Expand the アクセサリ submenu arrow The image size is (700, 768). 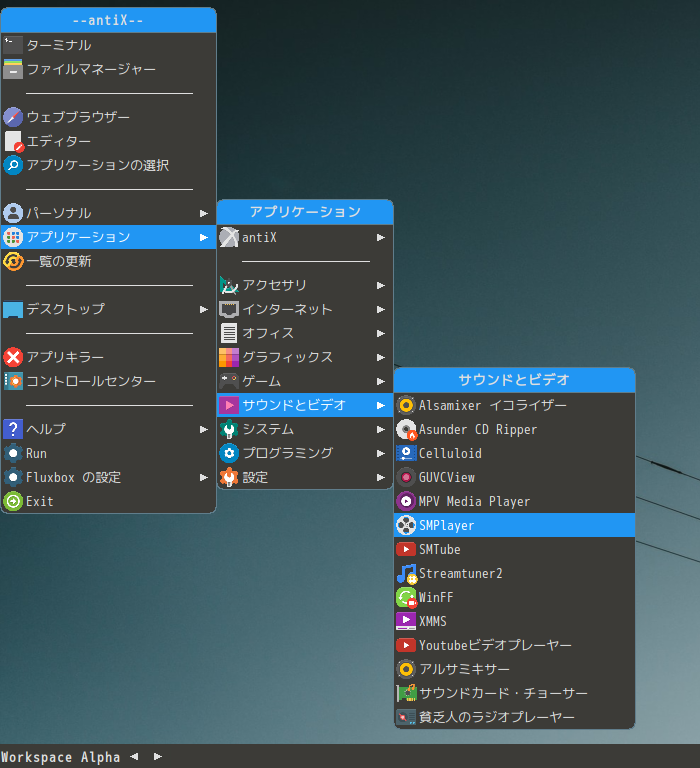(x=381, y=286)
